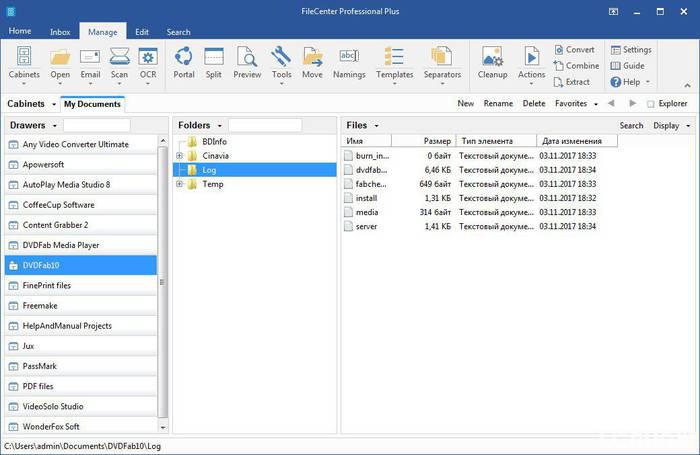Screen dimensions: 700x455
Task: Click the FileCenter app icon in title bar
Action: coord(11,12)
